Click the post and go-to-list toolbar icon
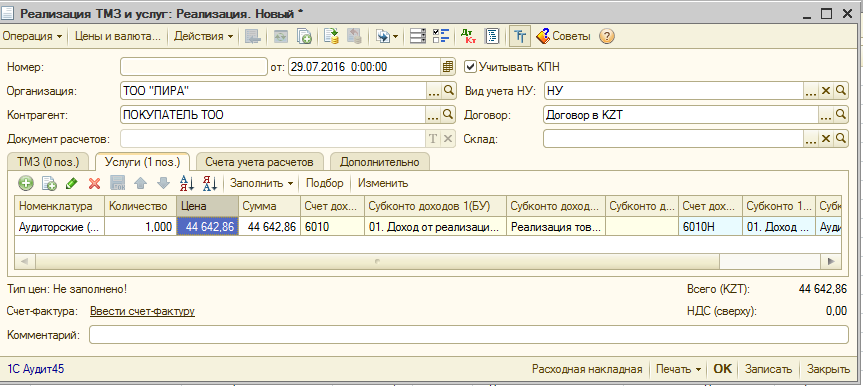 tap(253, 36)
